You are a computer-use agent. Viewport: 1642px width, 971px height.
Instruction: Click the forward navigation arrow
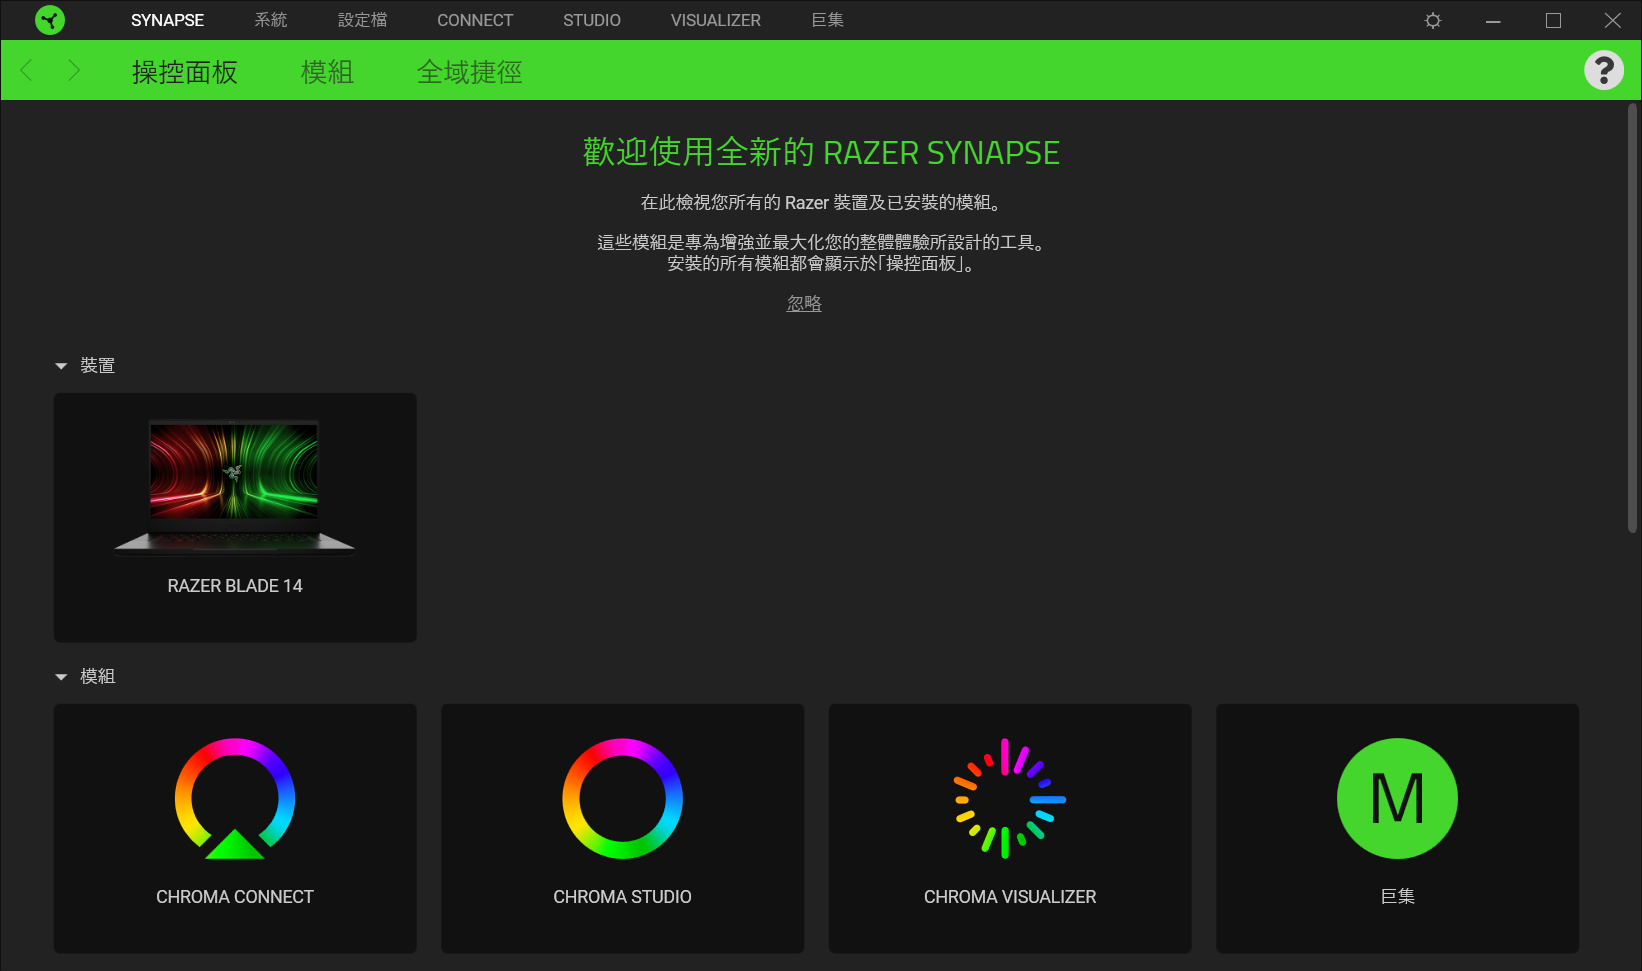73,70
